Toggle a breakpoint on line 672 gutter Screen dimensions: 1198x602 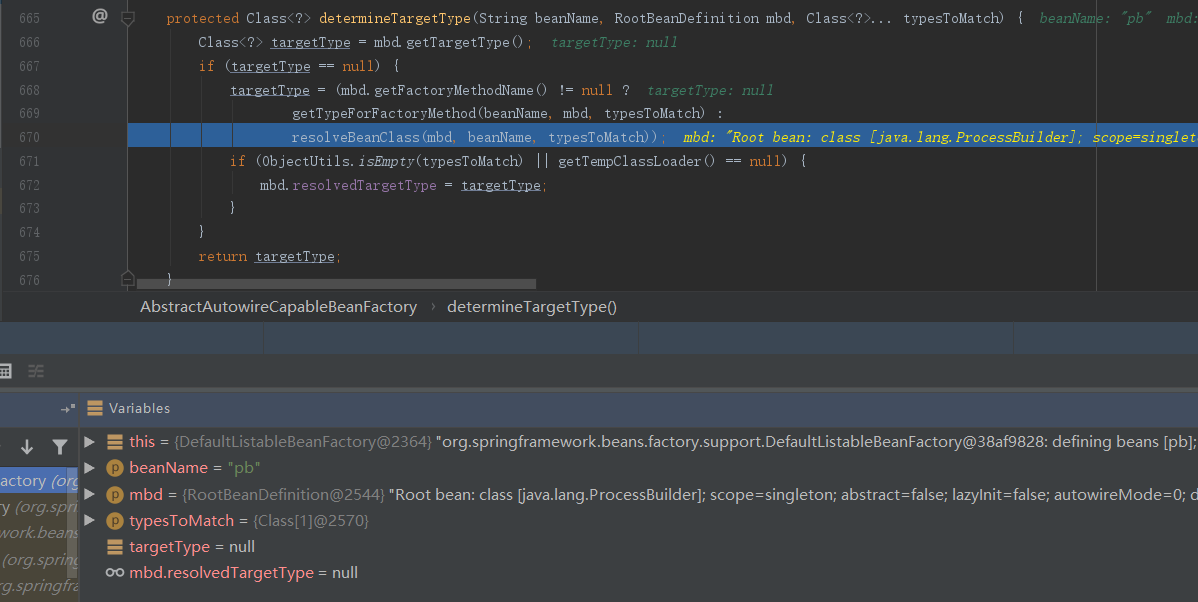[60, 185]
